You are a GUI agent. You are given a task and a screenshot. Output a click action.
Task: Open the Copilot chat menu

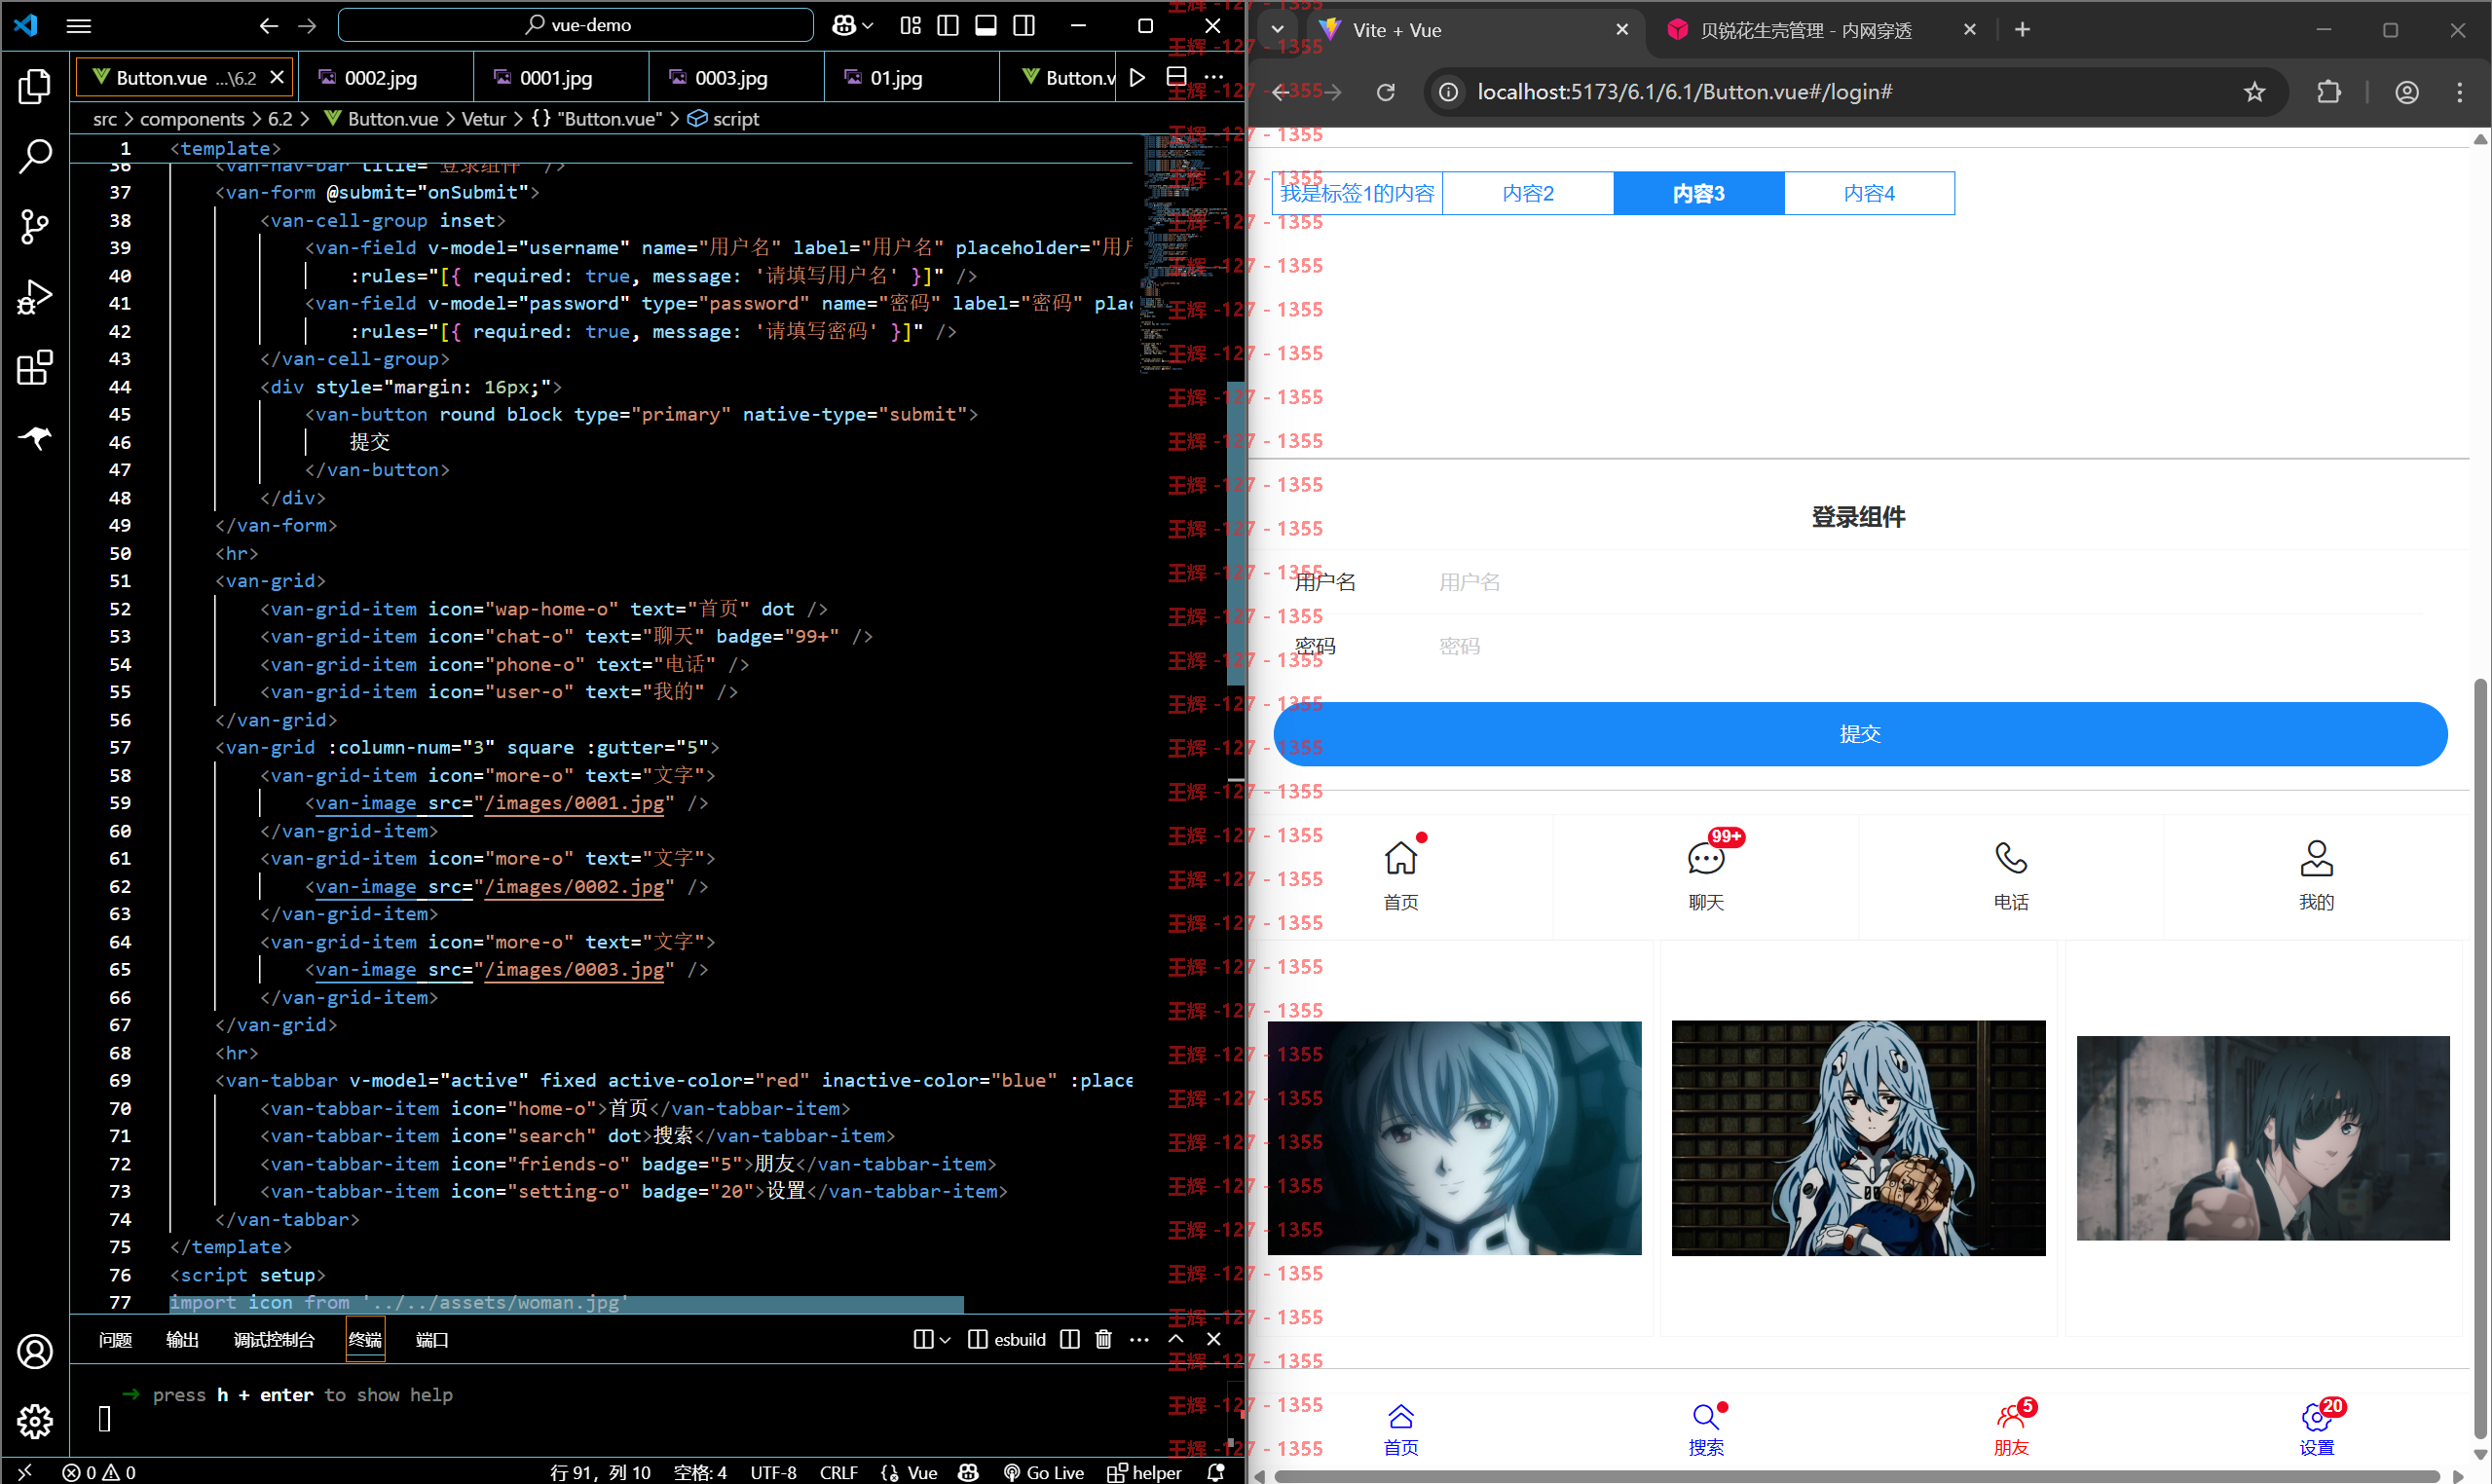click(851, 26)
